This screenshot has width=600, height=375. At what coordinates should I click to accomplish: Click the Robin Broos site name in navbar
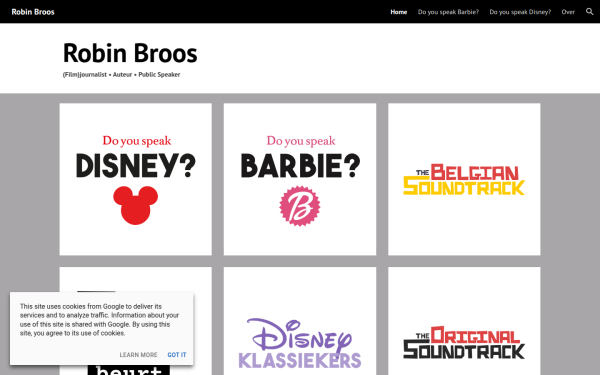pyautogui.click(x=33, y=12)
